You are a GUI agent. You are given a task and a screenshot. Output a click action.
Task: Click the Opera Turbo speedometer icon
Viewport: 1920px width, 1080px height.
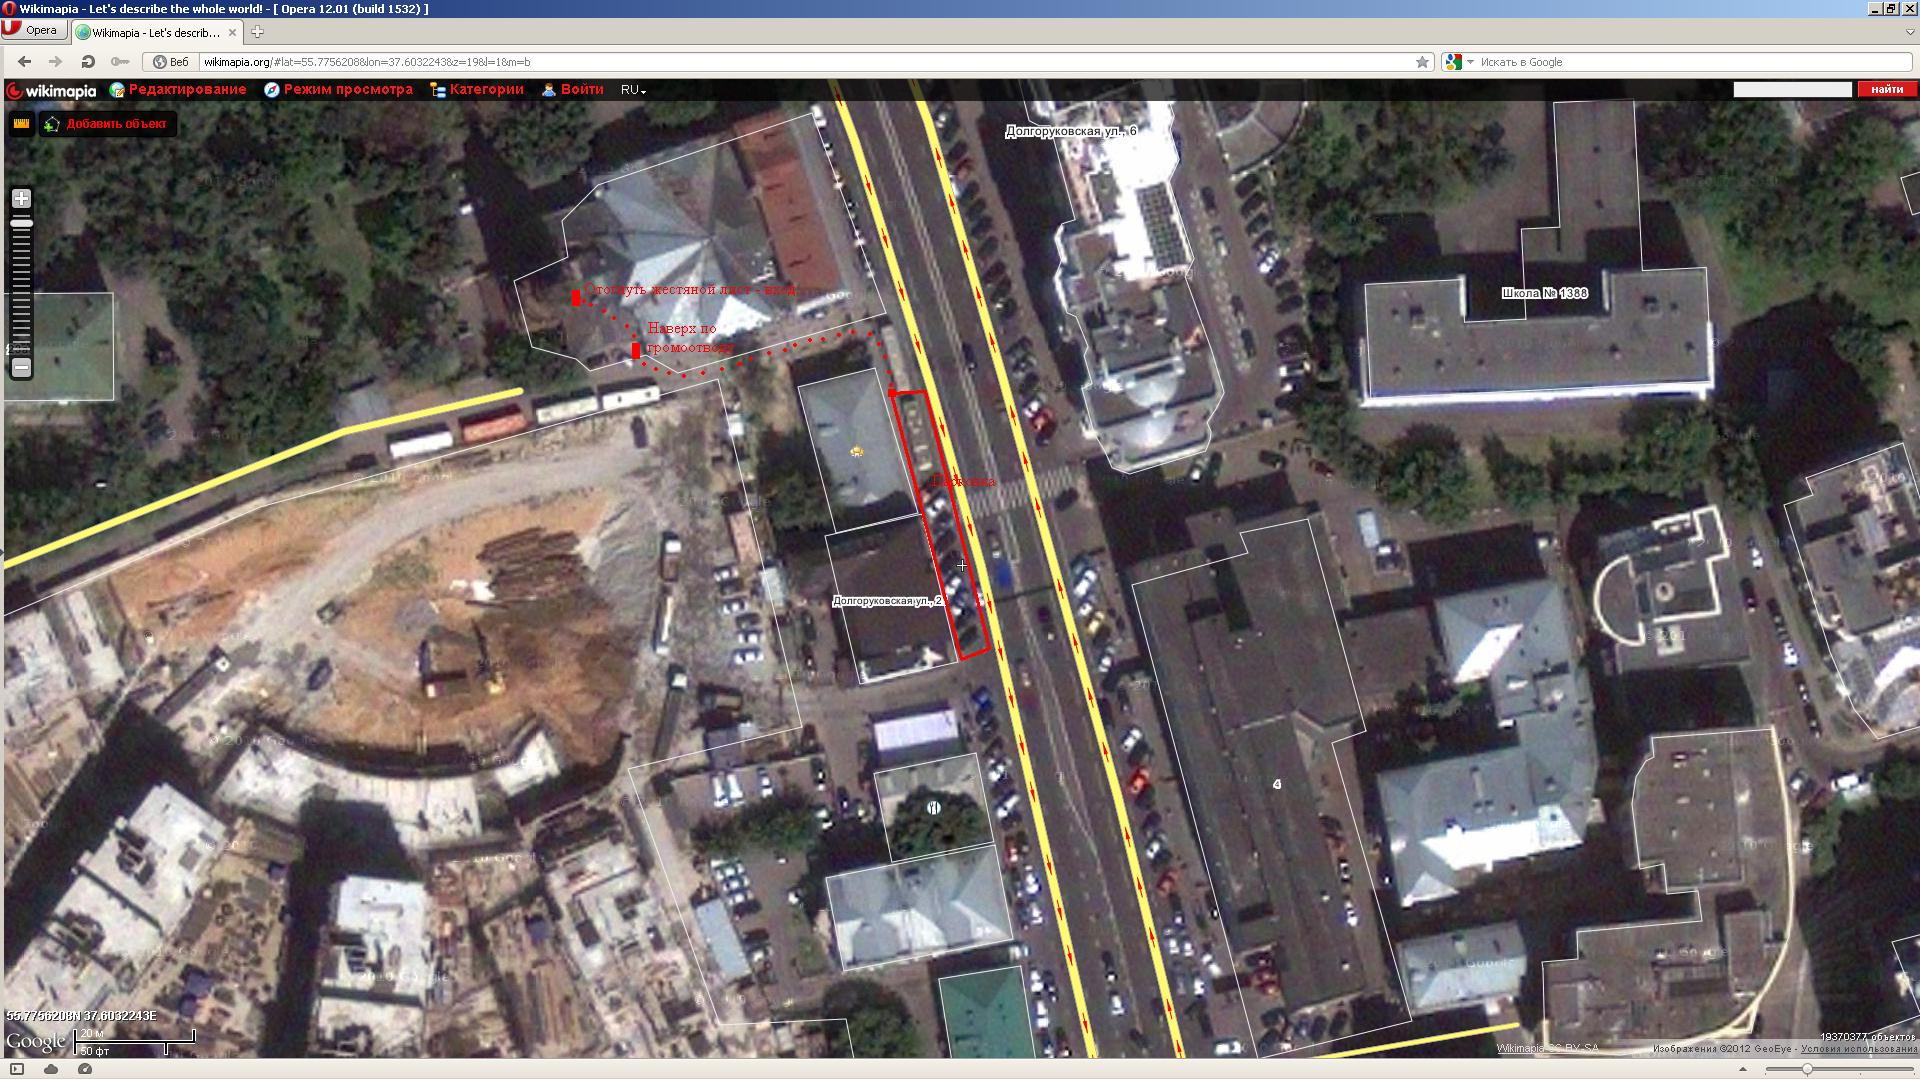tap(85, 1069)
